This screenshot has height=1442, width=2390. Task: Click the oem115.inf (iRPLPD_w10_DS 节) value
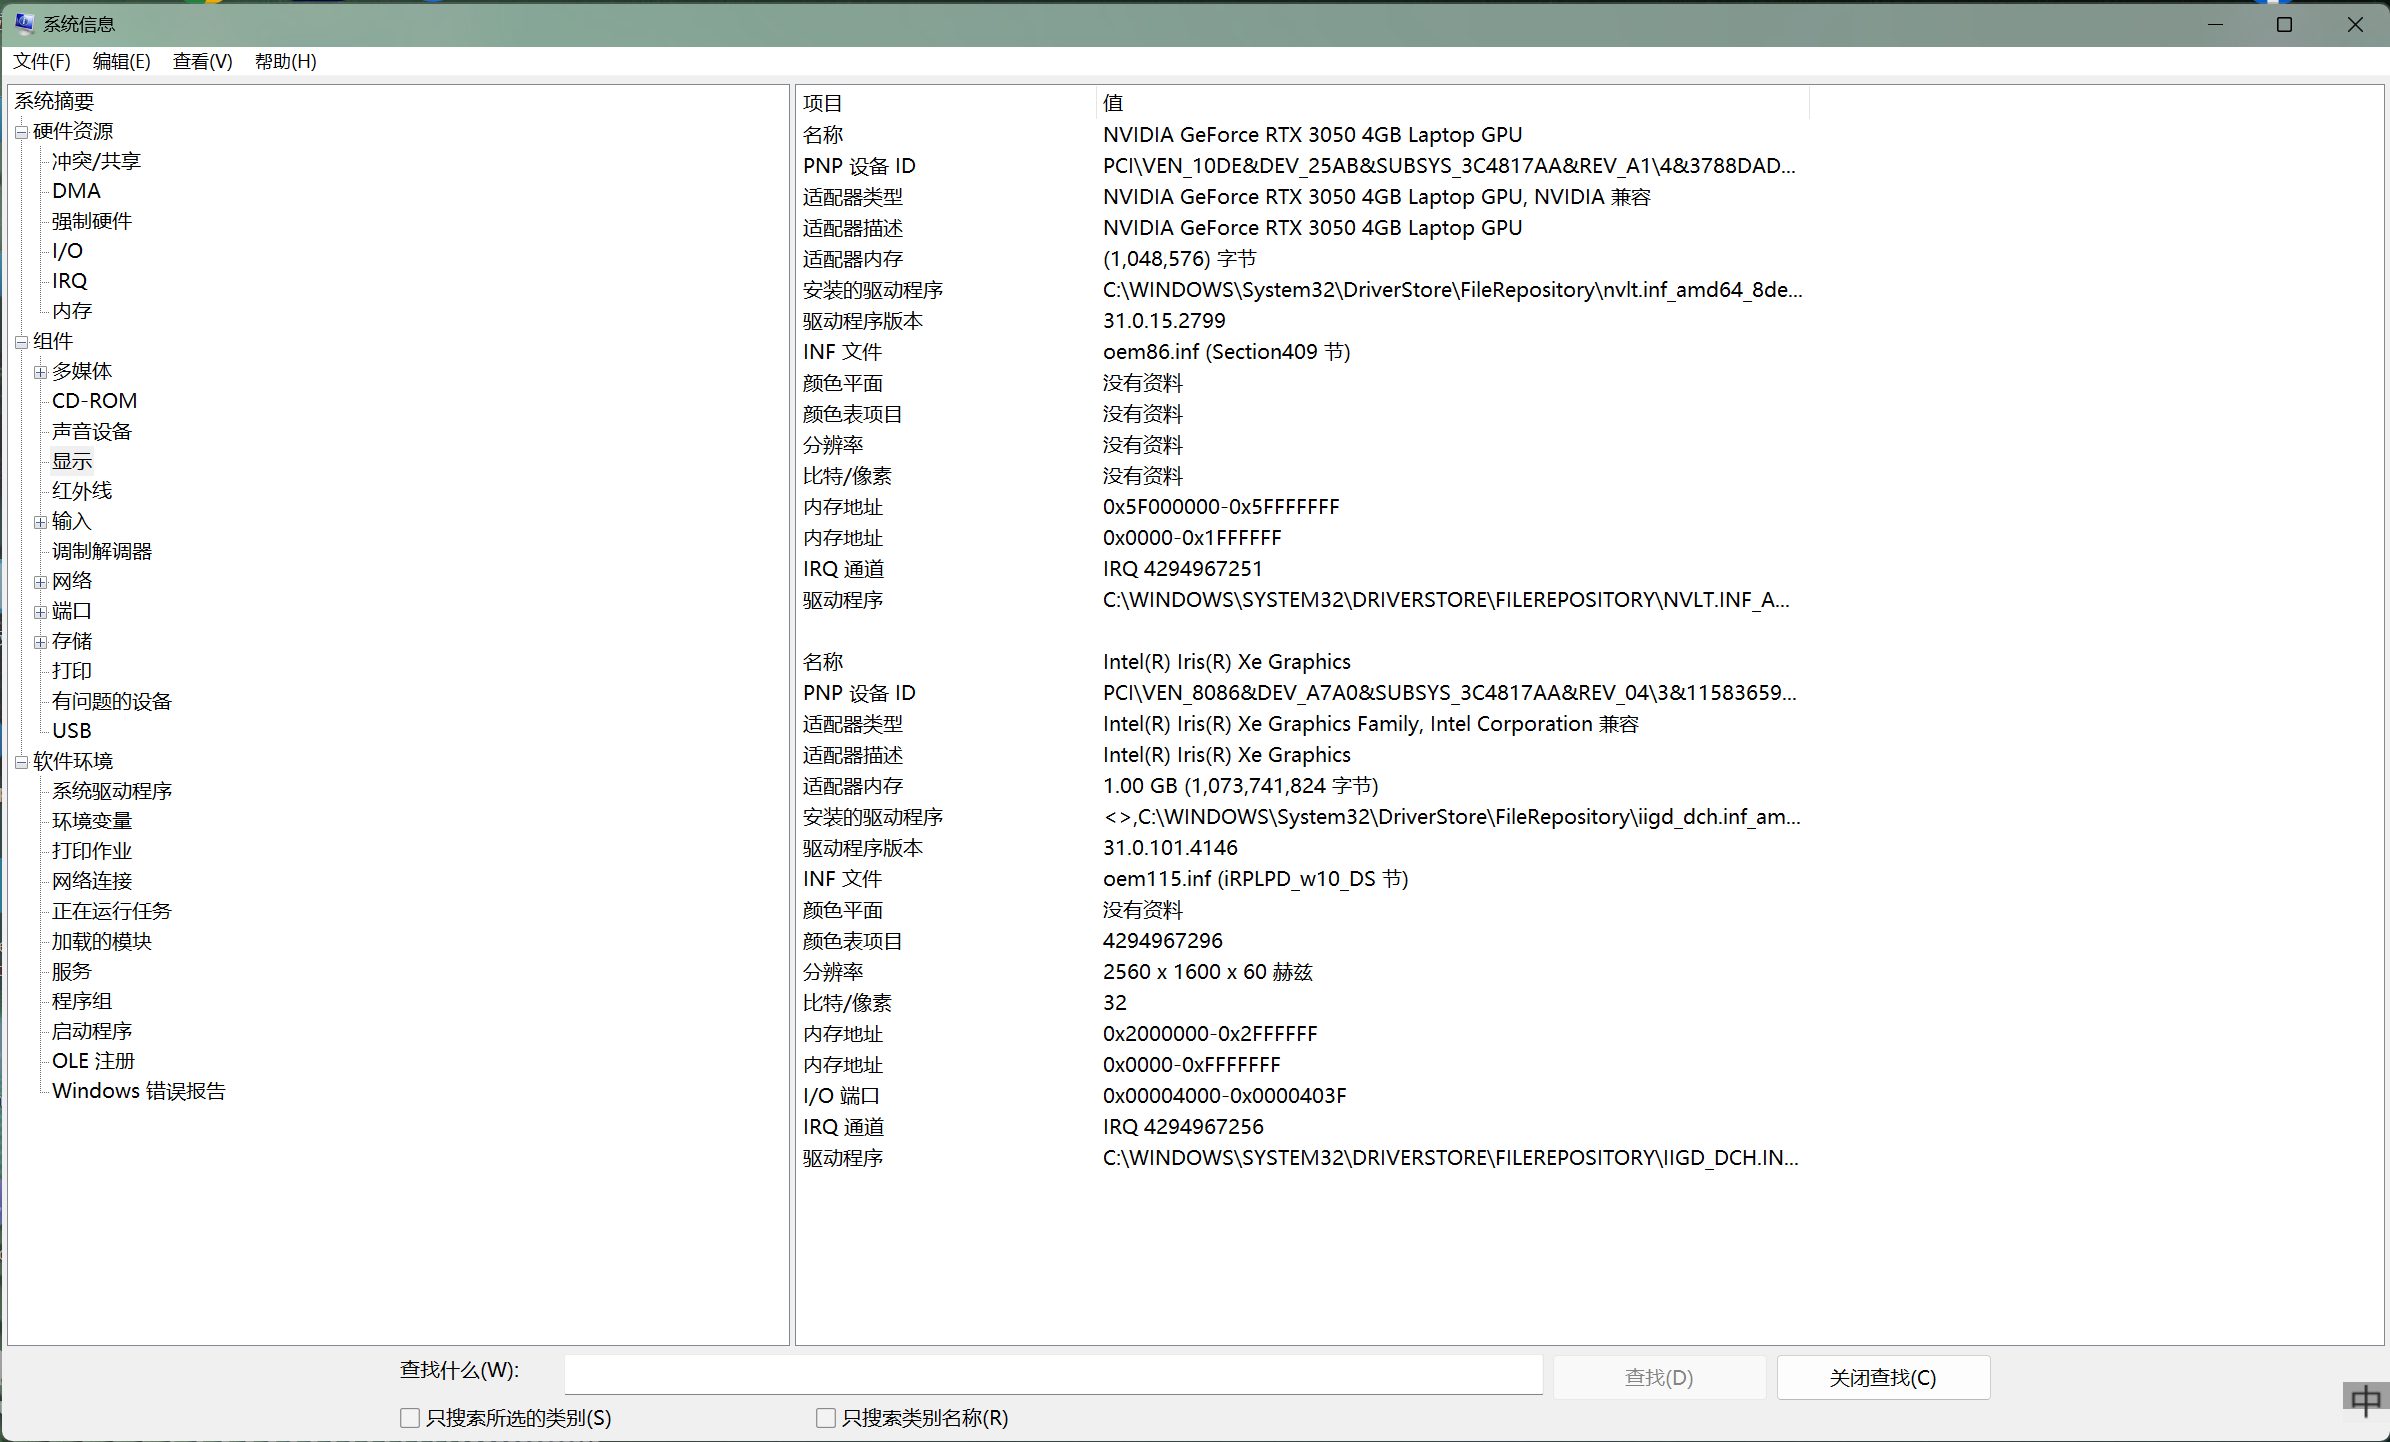point(1255,879)
